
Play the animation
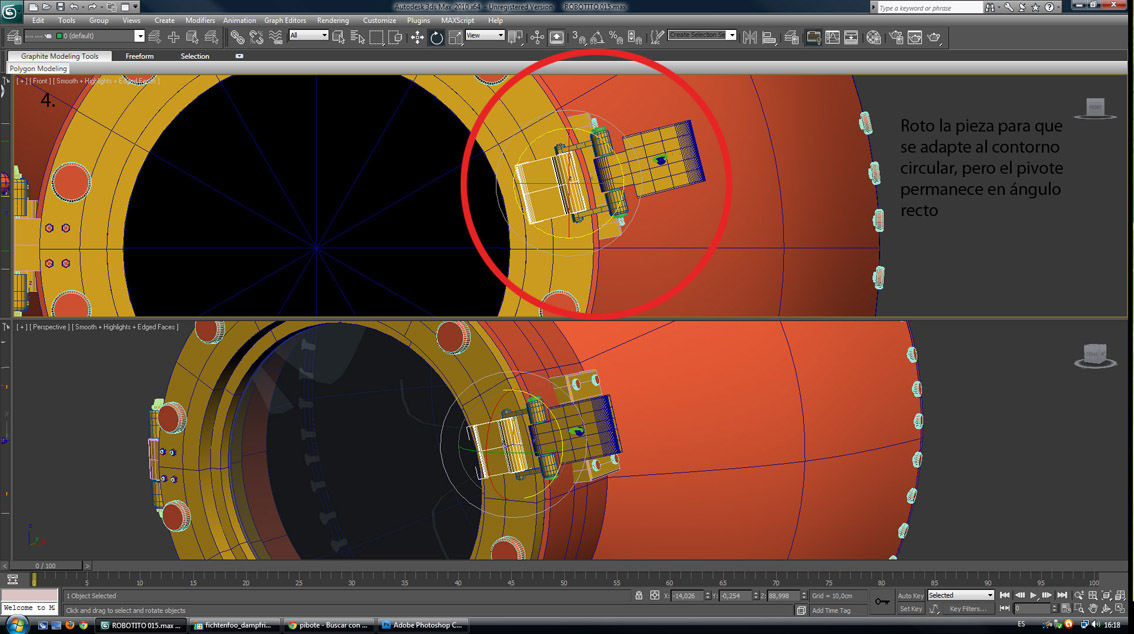1033,595
